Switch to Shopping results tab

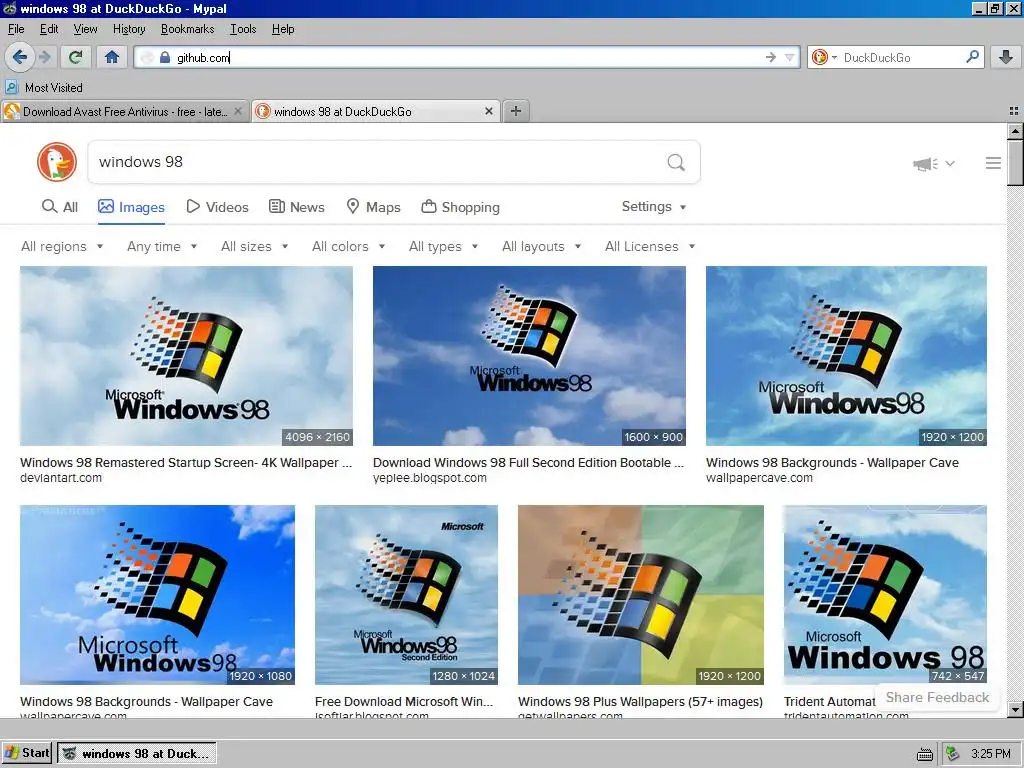click(460, 207)
